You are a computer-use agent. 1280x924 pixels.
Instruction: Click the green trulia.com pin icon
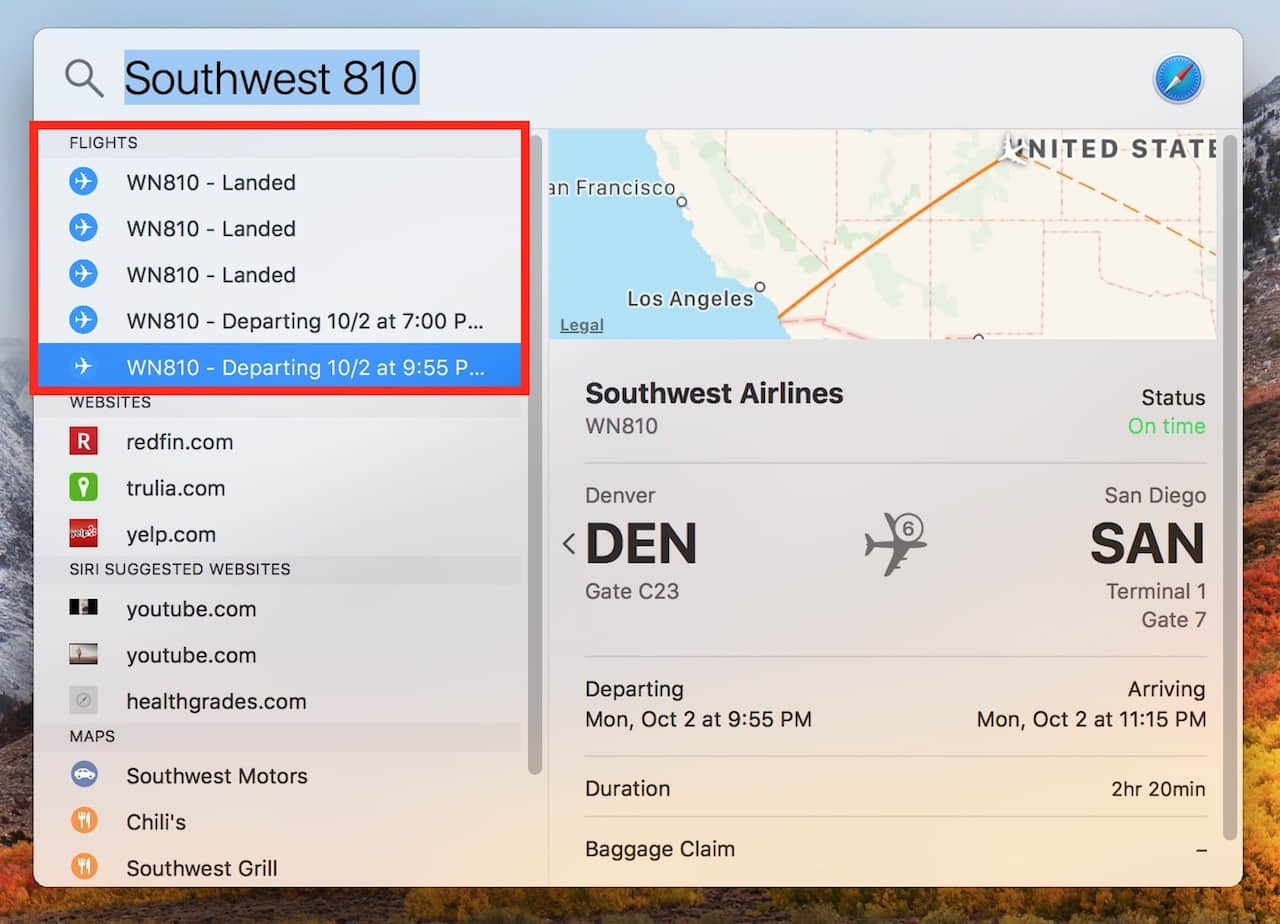tap(84, 487)
